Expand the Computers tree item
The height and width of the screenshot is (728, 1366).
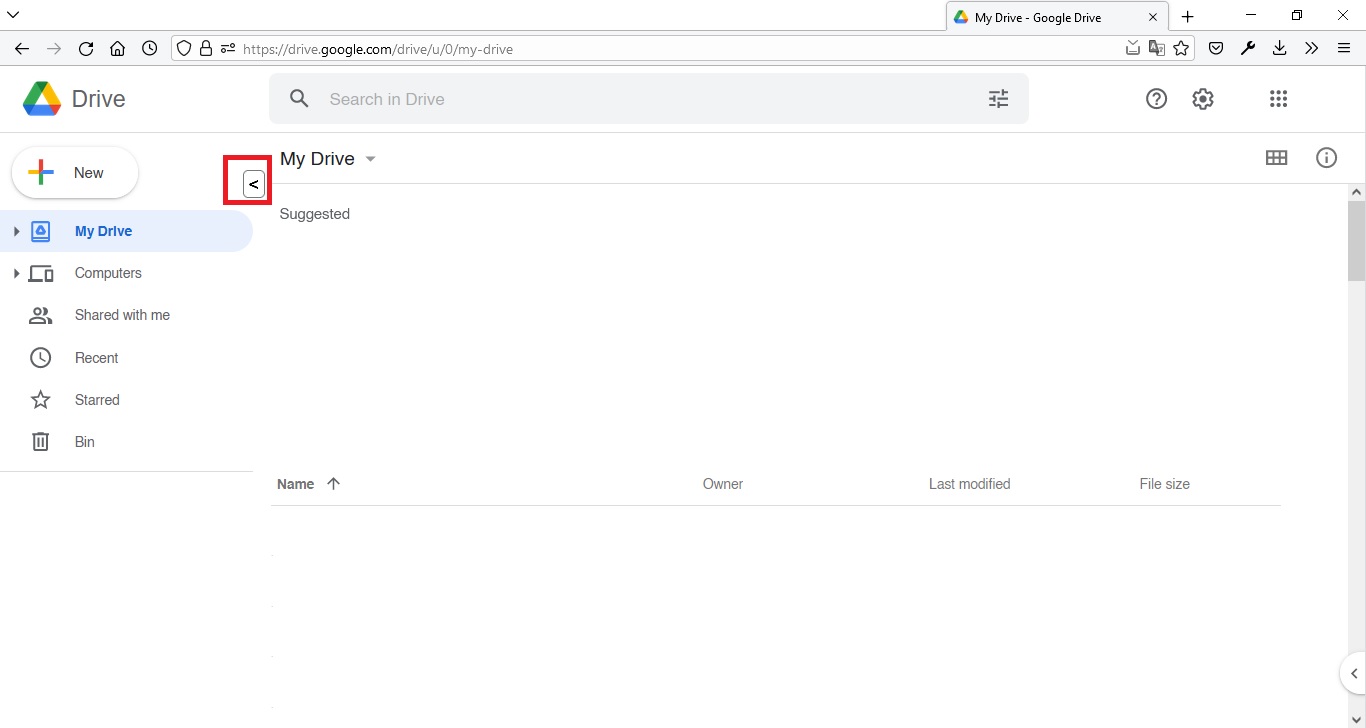pyautogui.click(x=15, y=273)
